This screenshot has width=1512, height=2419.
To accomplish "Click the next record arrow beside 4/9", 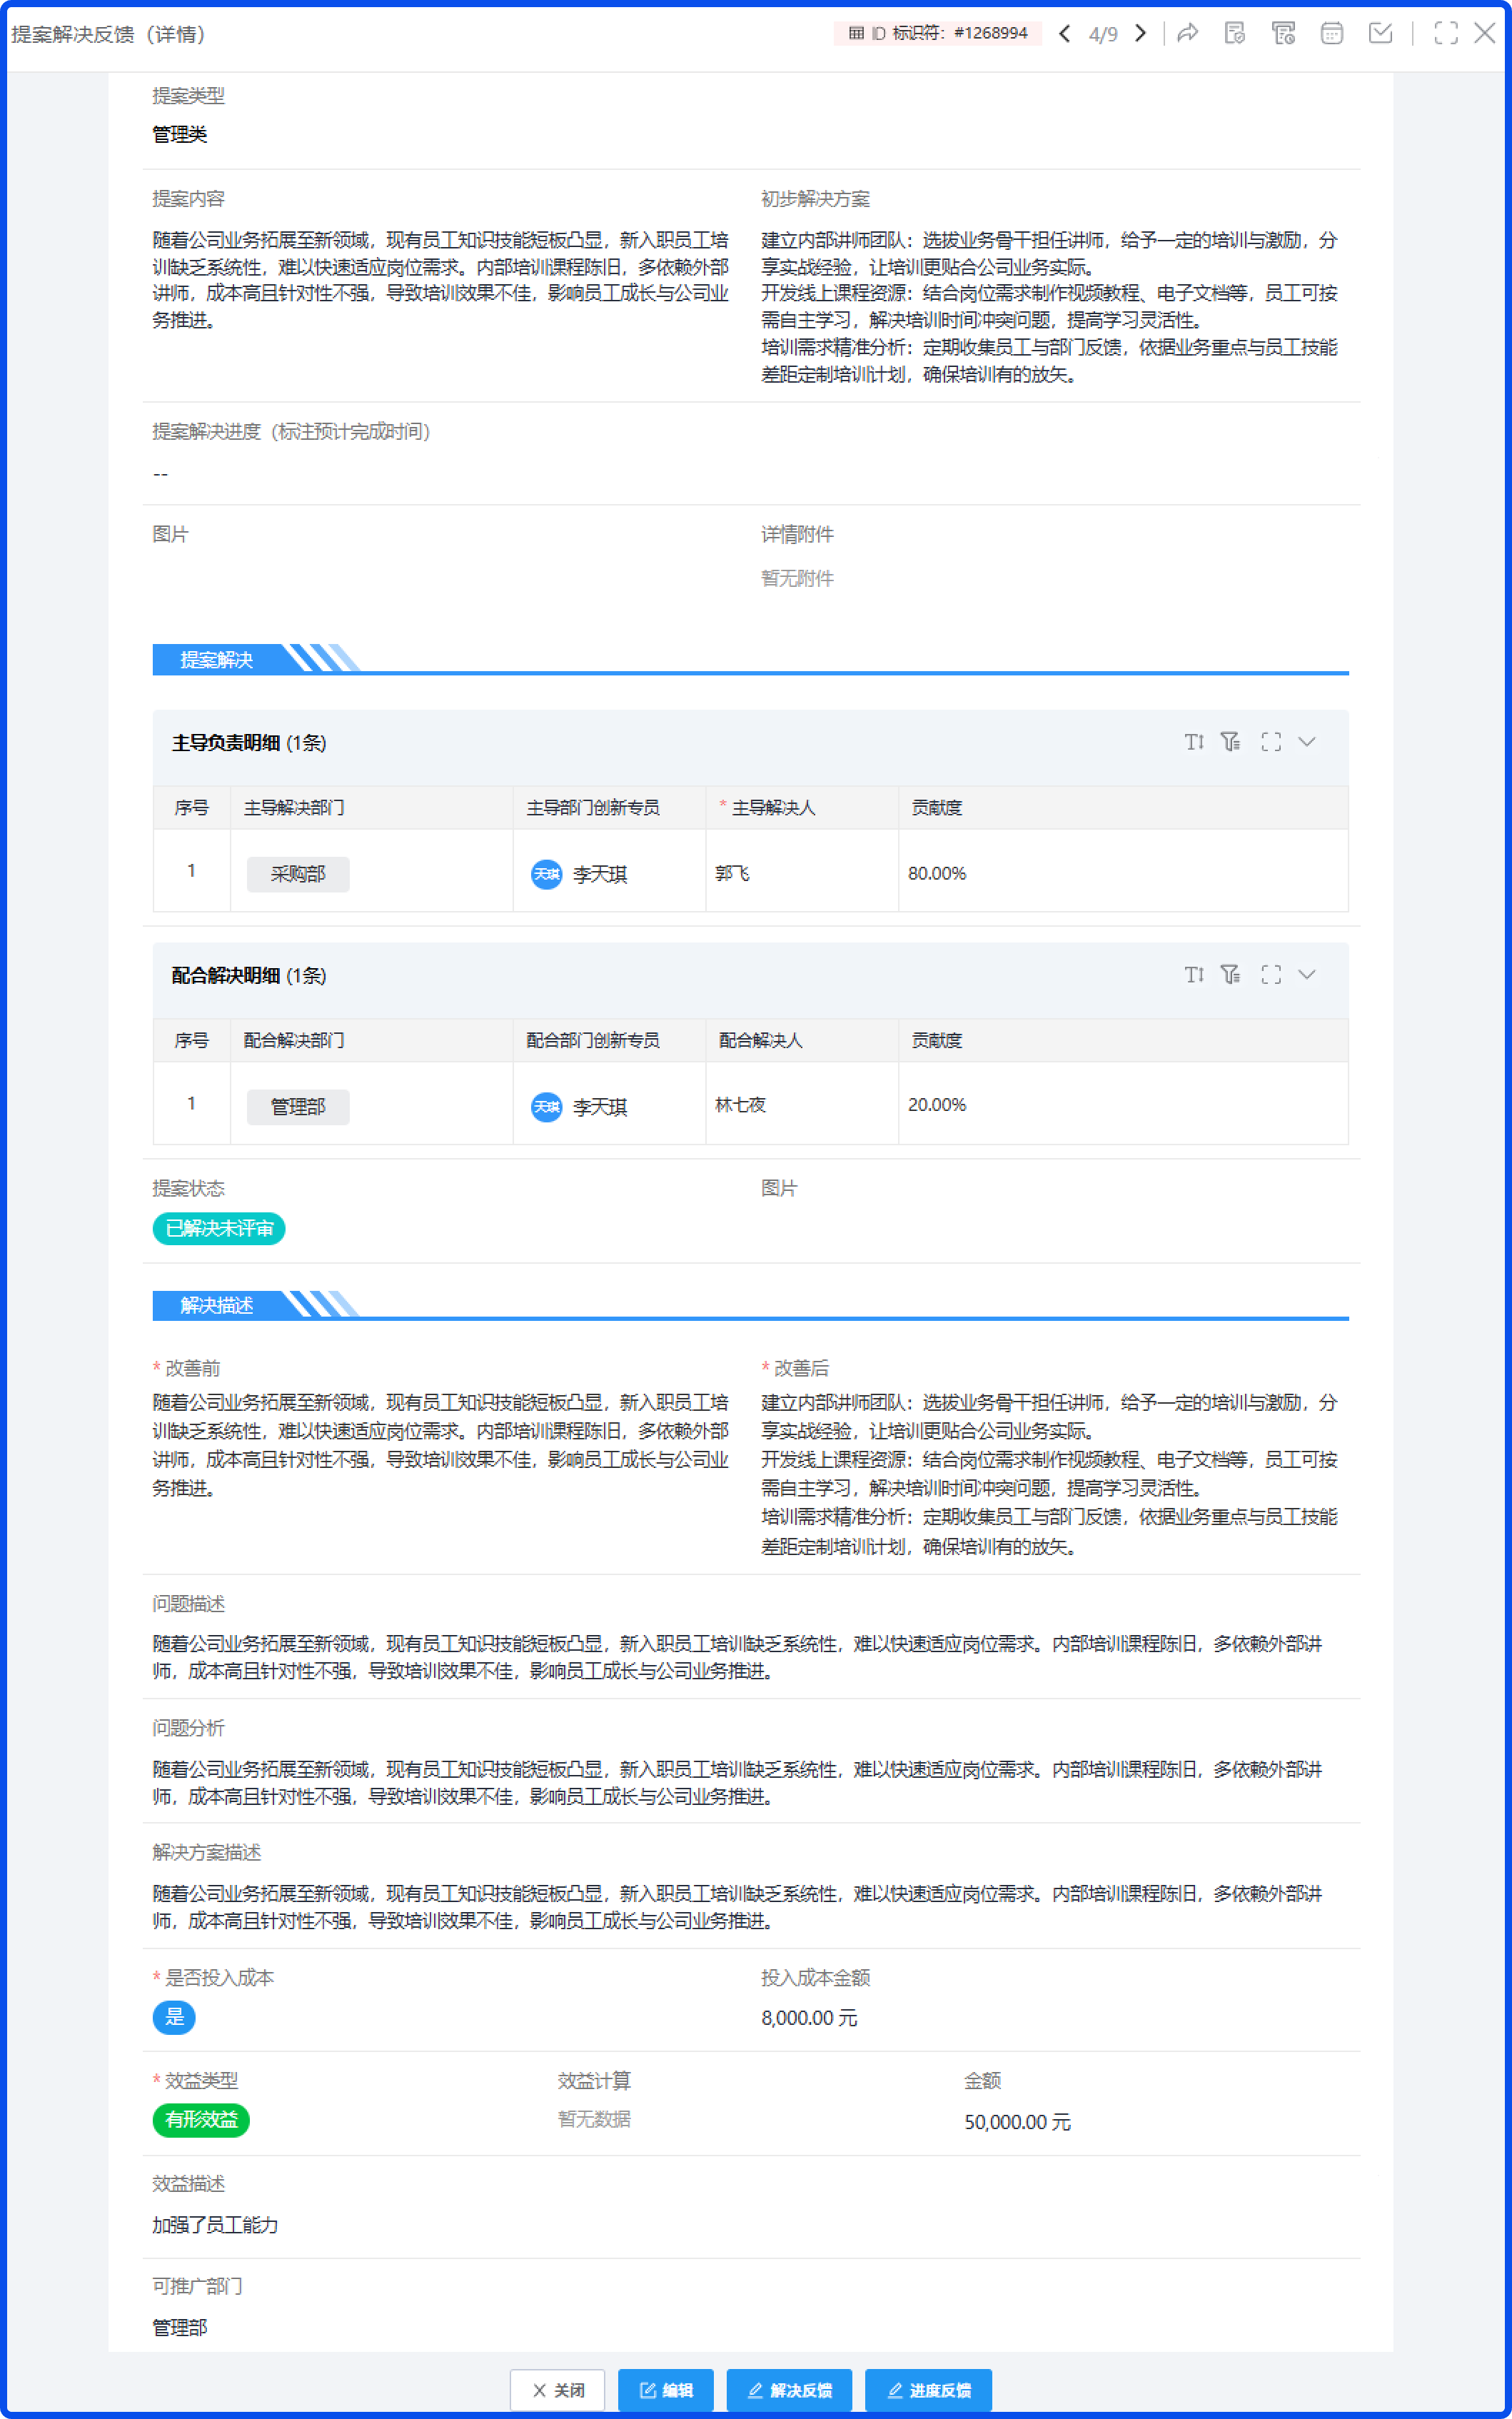I will pos(1140,33).
